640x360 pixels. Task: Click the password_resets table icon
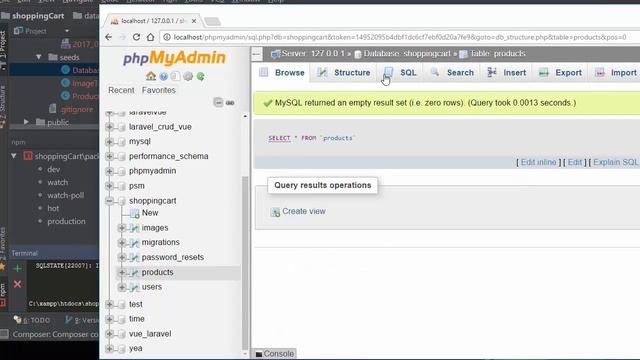(x=134, y=257)
